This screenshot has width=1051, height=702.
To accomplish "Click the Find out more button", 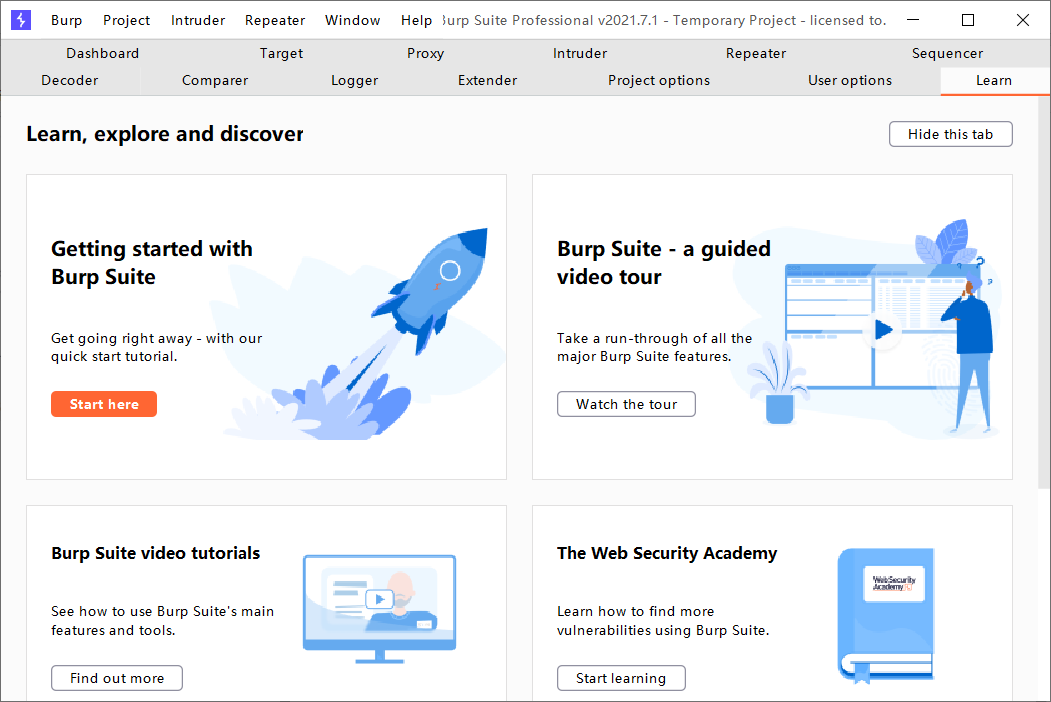I will click(117, 678).
